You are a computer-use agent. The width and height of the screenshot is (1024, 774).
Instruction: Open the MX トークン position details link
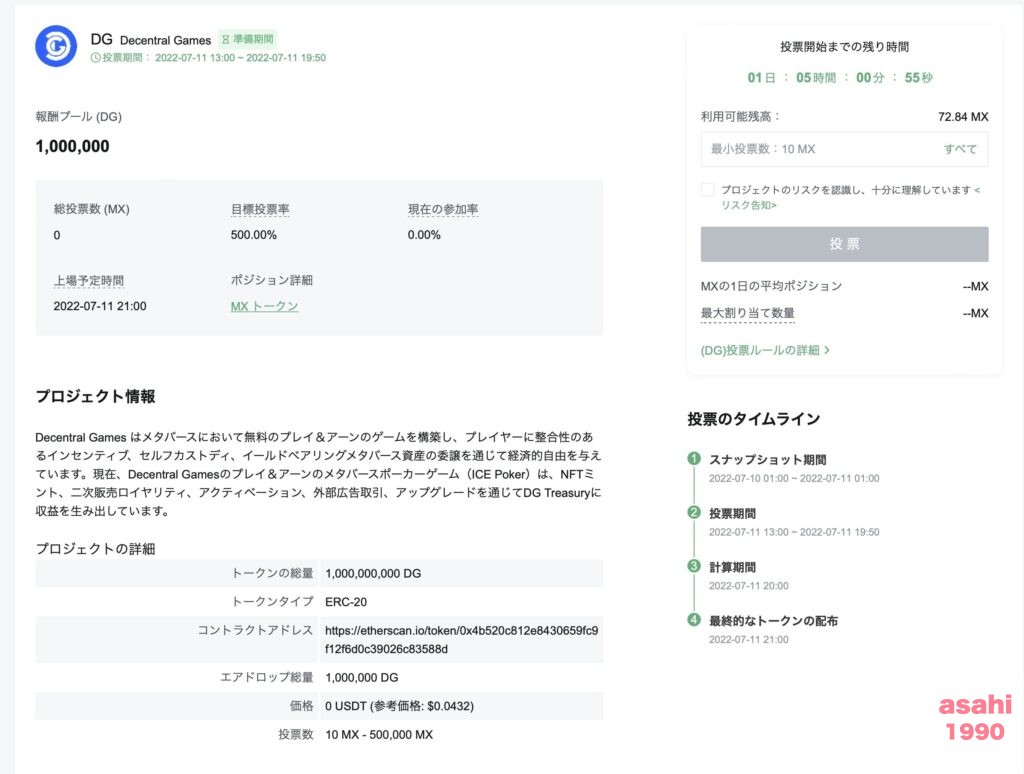[x=264, y=306]
